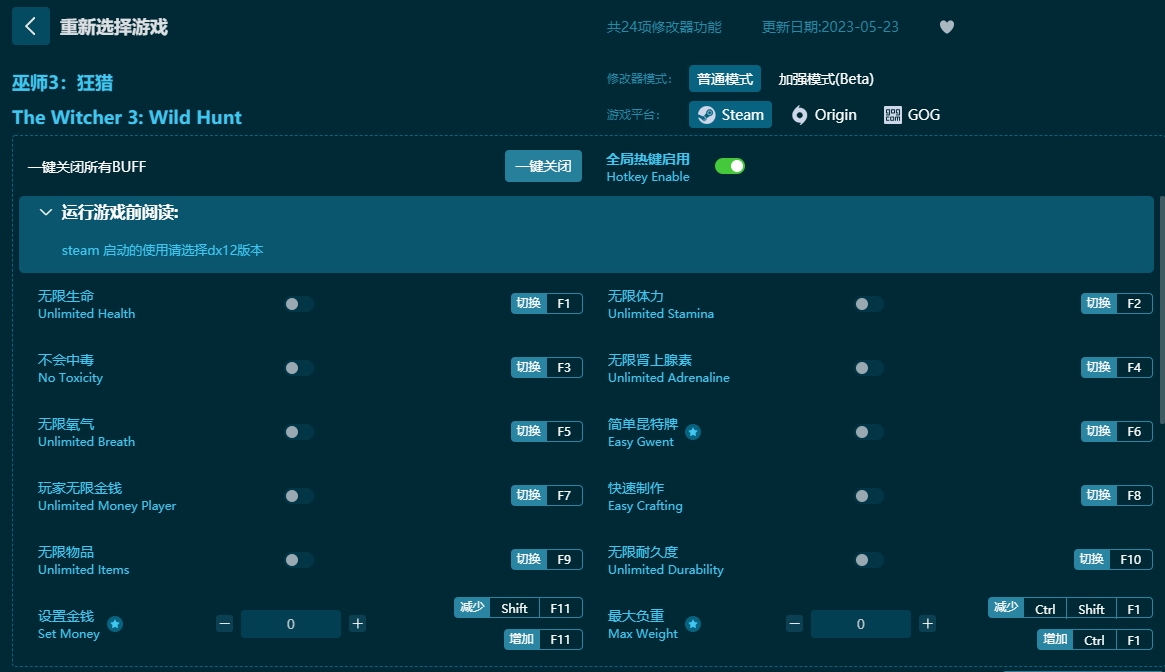
Task: Click the 更新日期:2023-05-23 text
Action: (830, 27)
